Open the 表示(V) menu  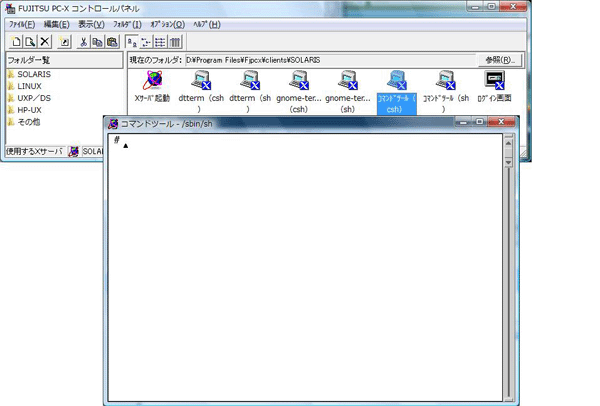coord(91,24)
